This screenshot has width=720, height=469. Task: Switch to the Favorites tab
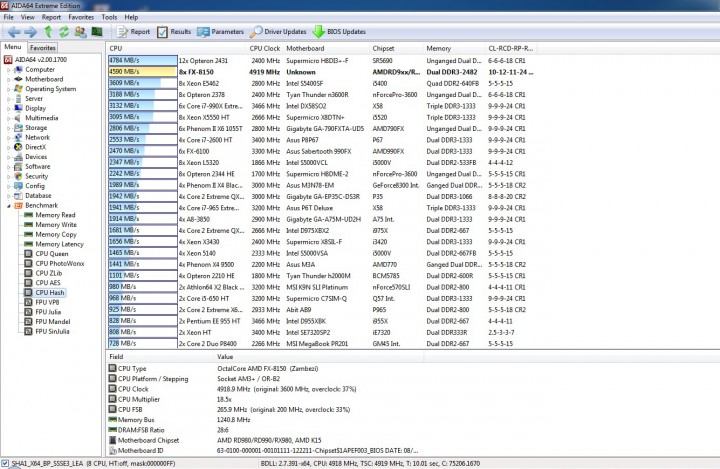[x=43, y=48]
